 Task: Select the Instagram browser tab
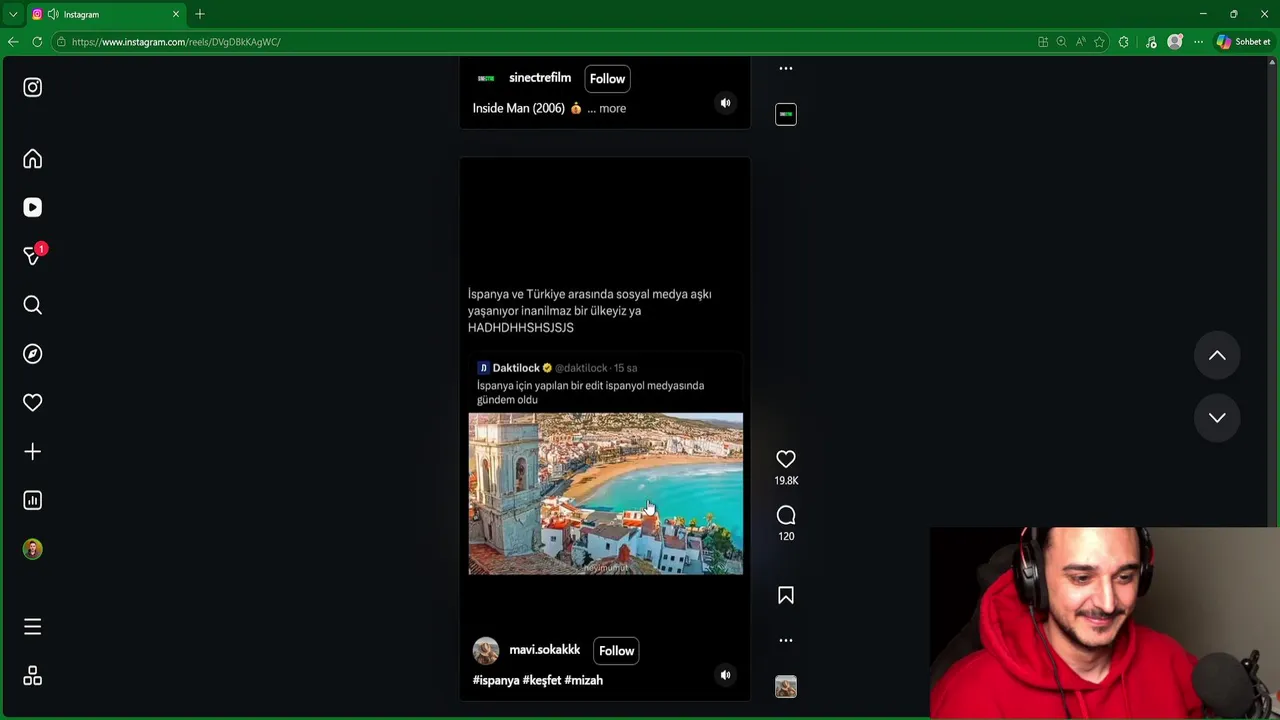(x=106, y=14)
